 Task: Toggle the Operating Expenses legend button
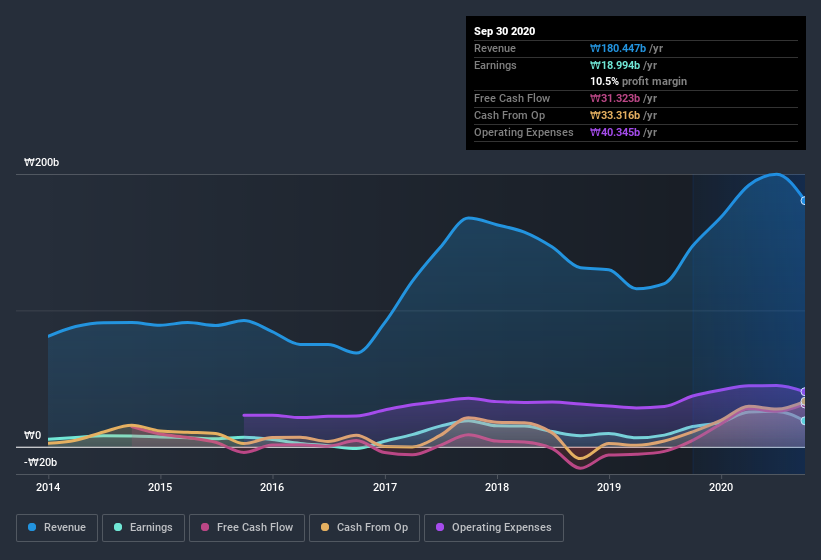tap(494, 528)
